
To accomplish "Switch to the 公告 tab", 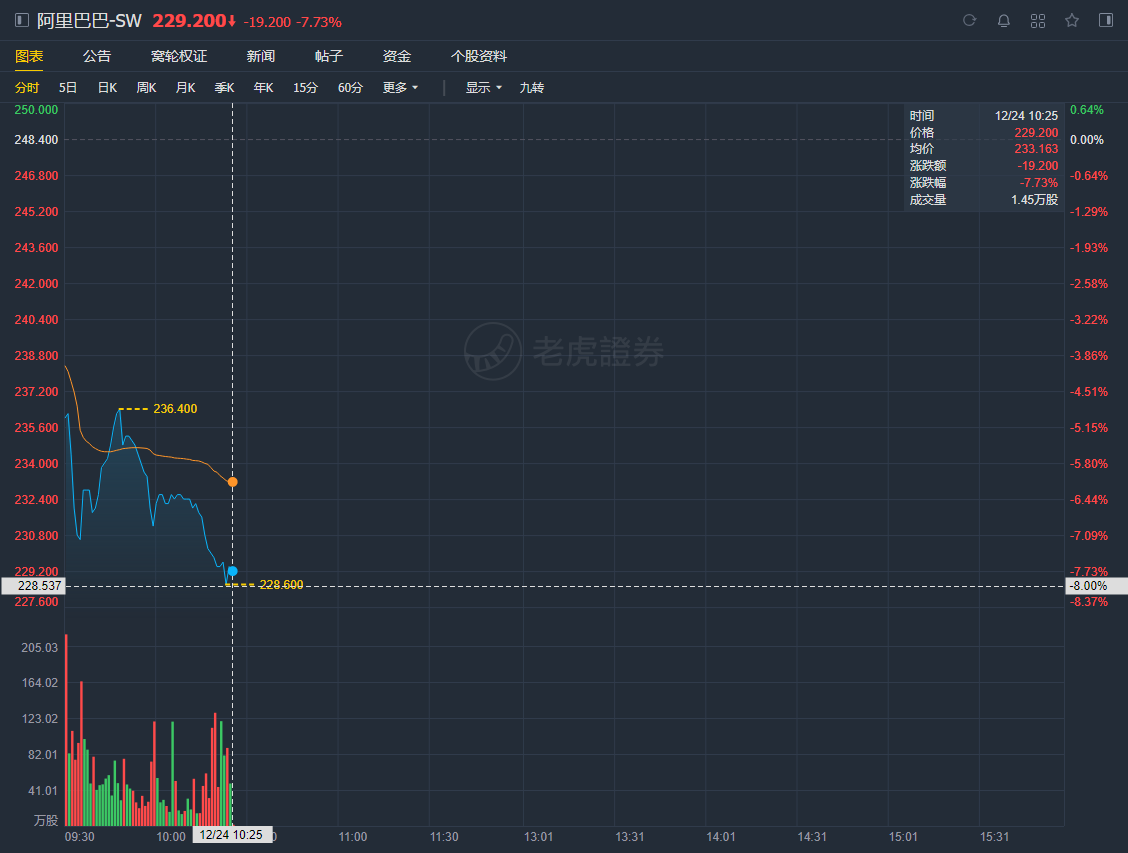I will click(x=97, y=56).
